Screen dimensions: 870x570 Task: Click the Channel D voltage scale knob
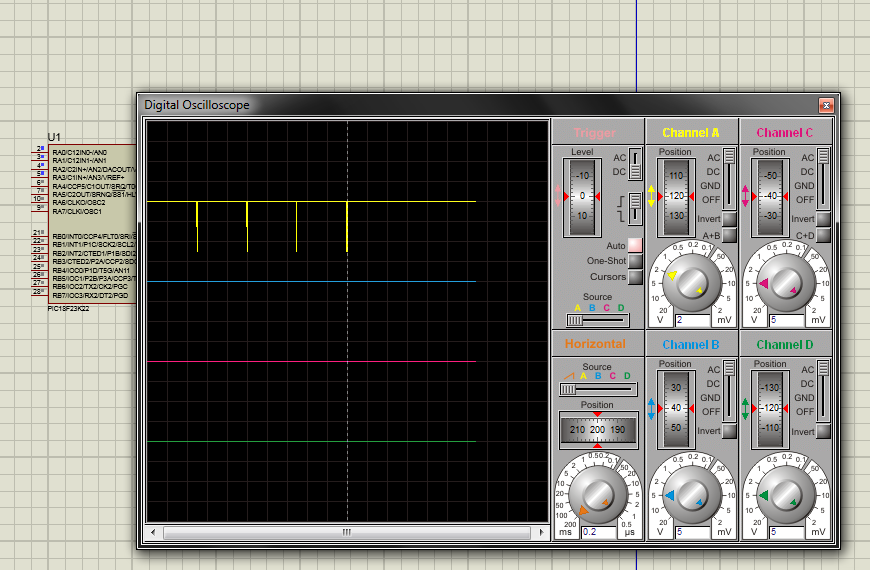(786, 495)
